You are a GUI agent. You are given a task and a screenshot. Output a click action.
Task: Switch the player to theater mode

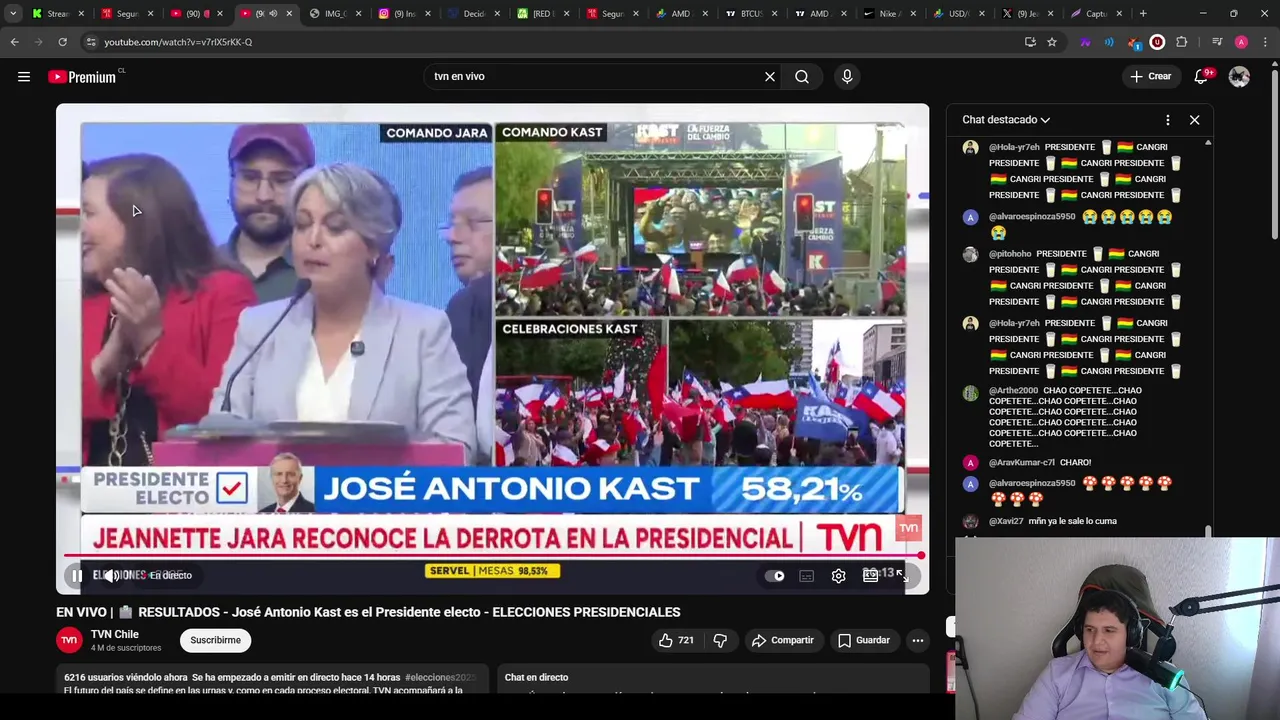click(870, 575)
